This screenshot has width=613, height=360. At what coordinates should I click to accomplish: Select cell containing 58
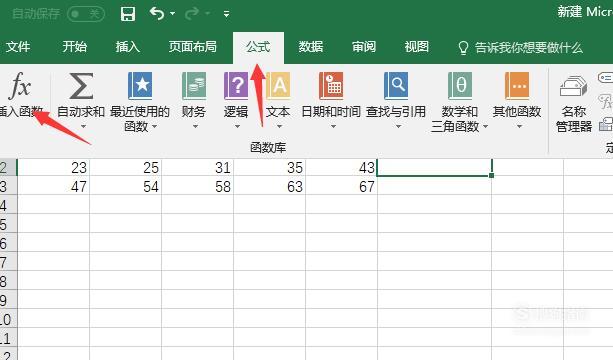(x=197, y=186)
